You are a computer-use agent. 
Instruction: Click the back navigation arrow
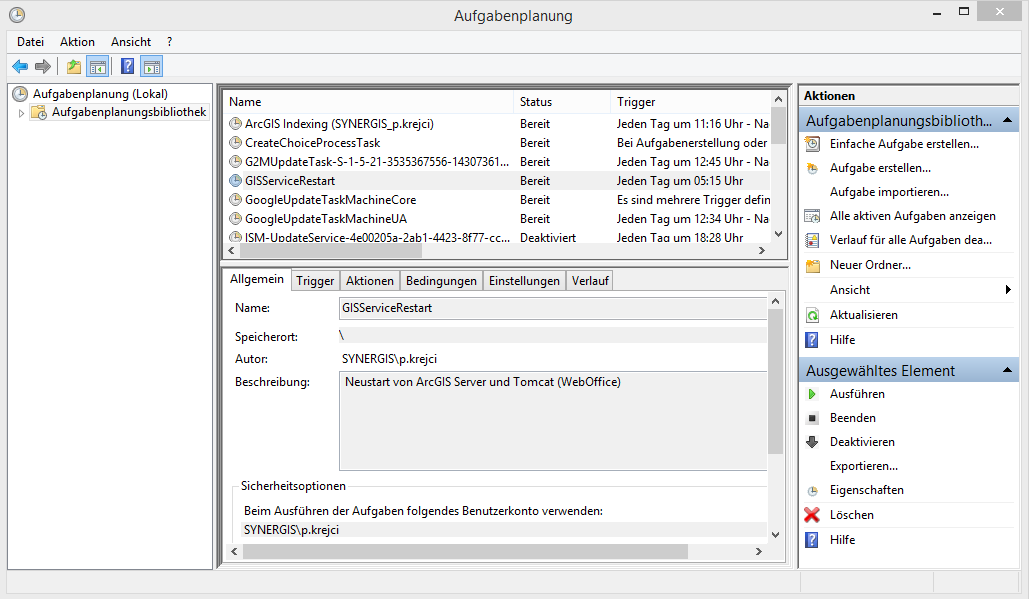pos(20,66)
